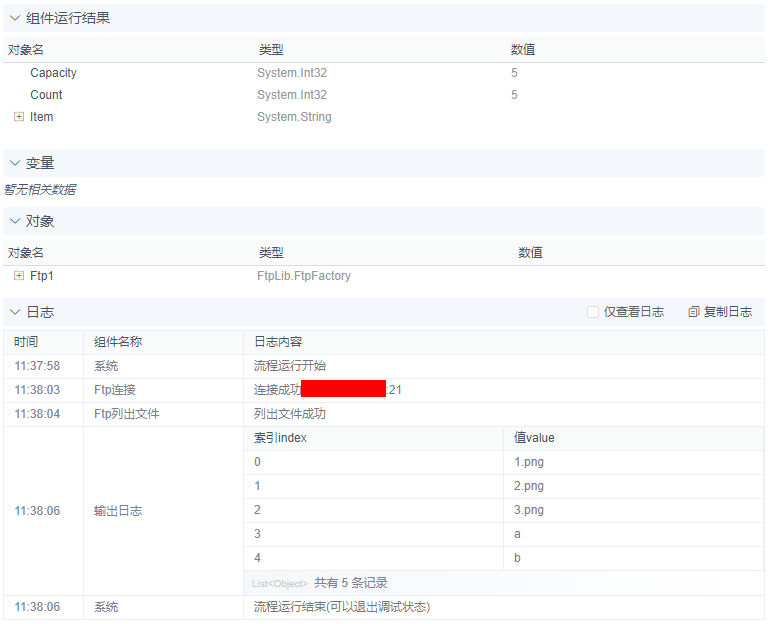Click the 时间 column header
769x624 pixels.
26,342
